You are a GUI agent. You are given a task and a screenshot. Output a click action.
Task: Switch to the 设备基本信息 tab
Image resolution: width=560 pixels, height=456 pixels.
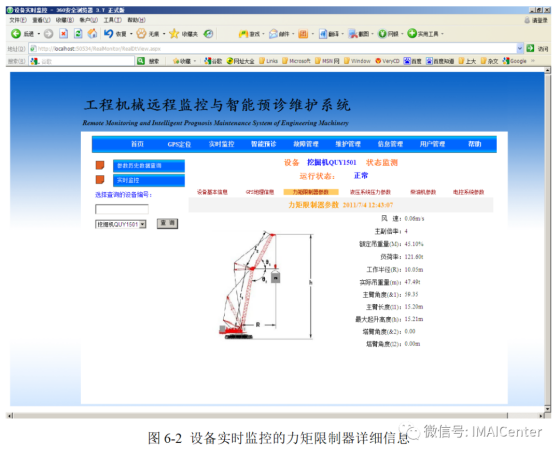click(212, 192)
